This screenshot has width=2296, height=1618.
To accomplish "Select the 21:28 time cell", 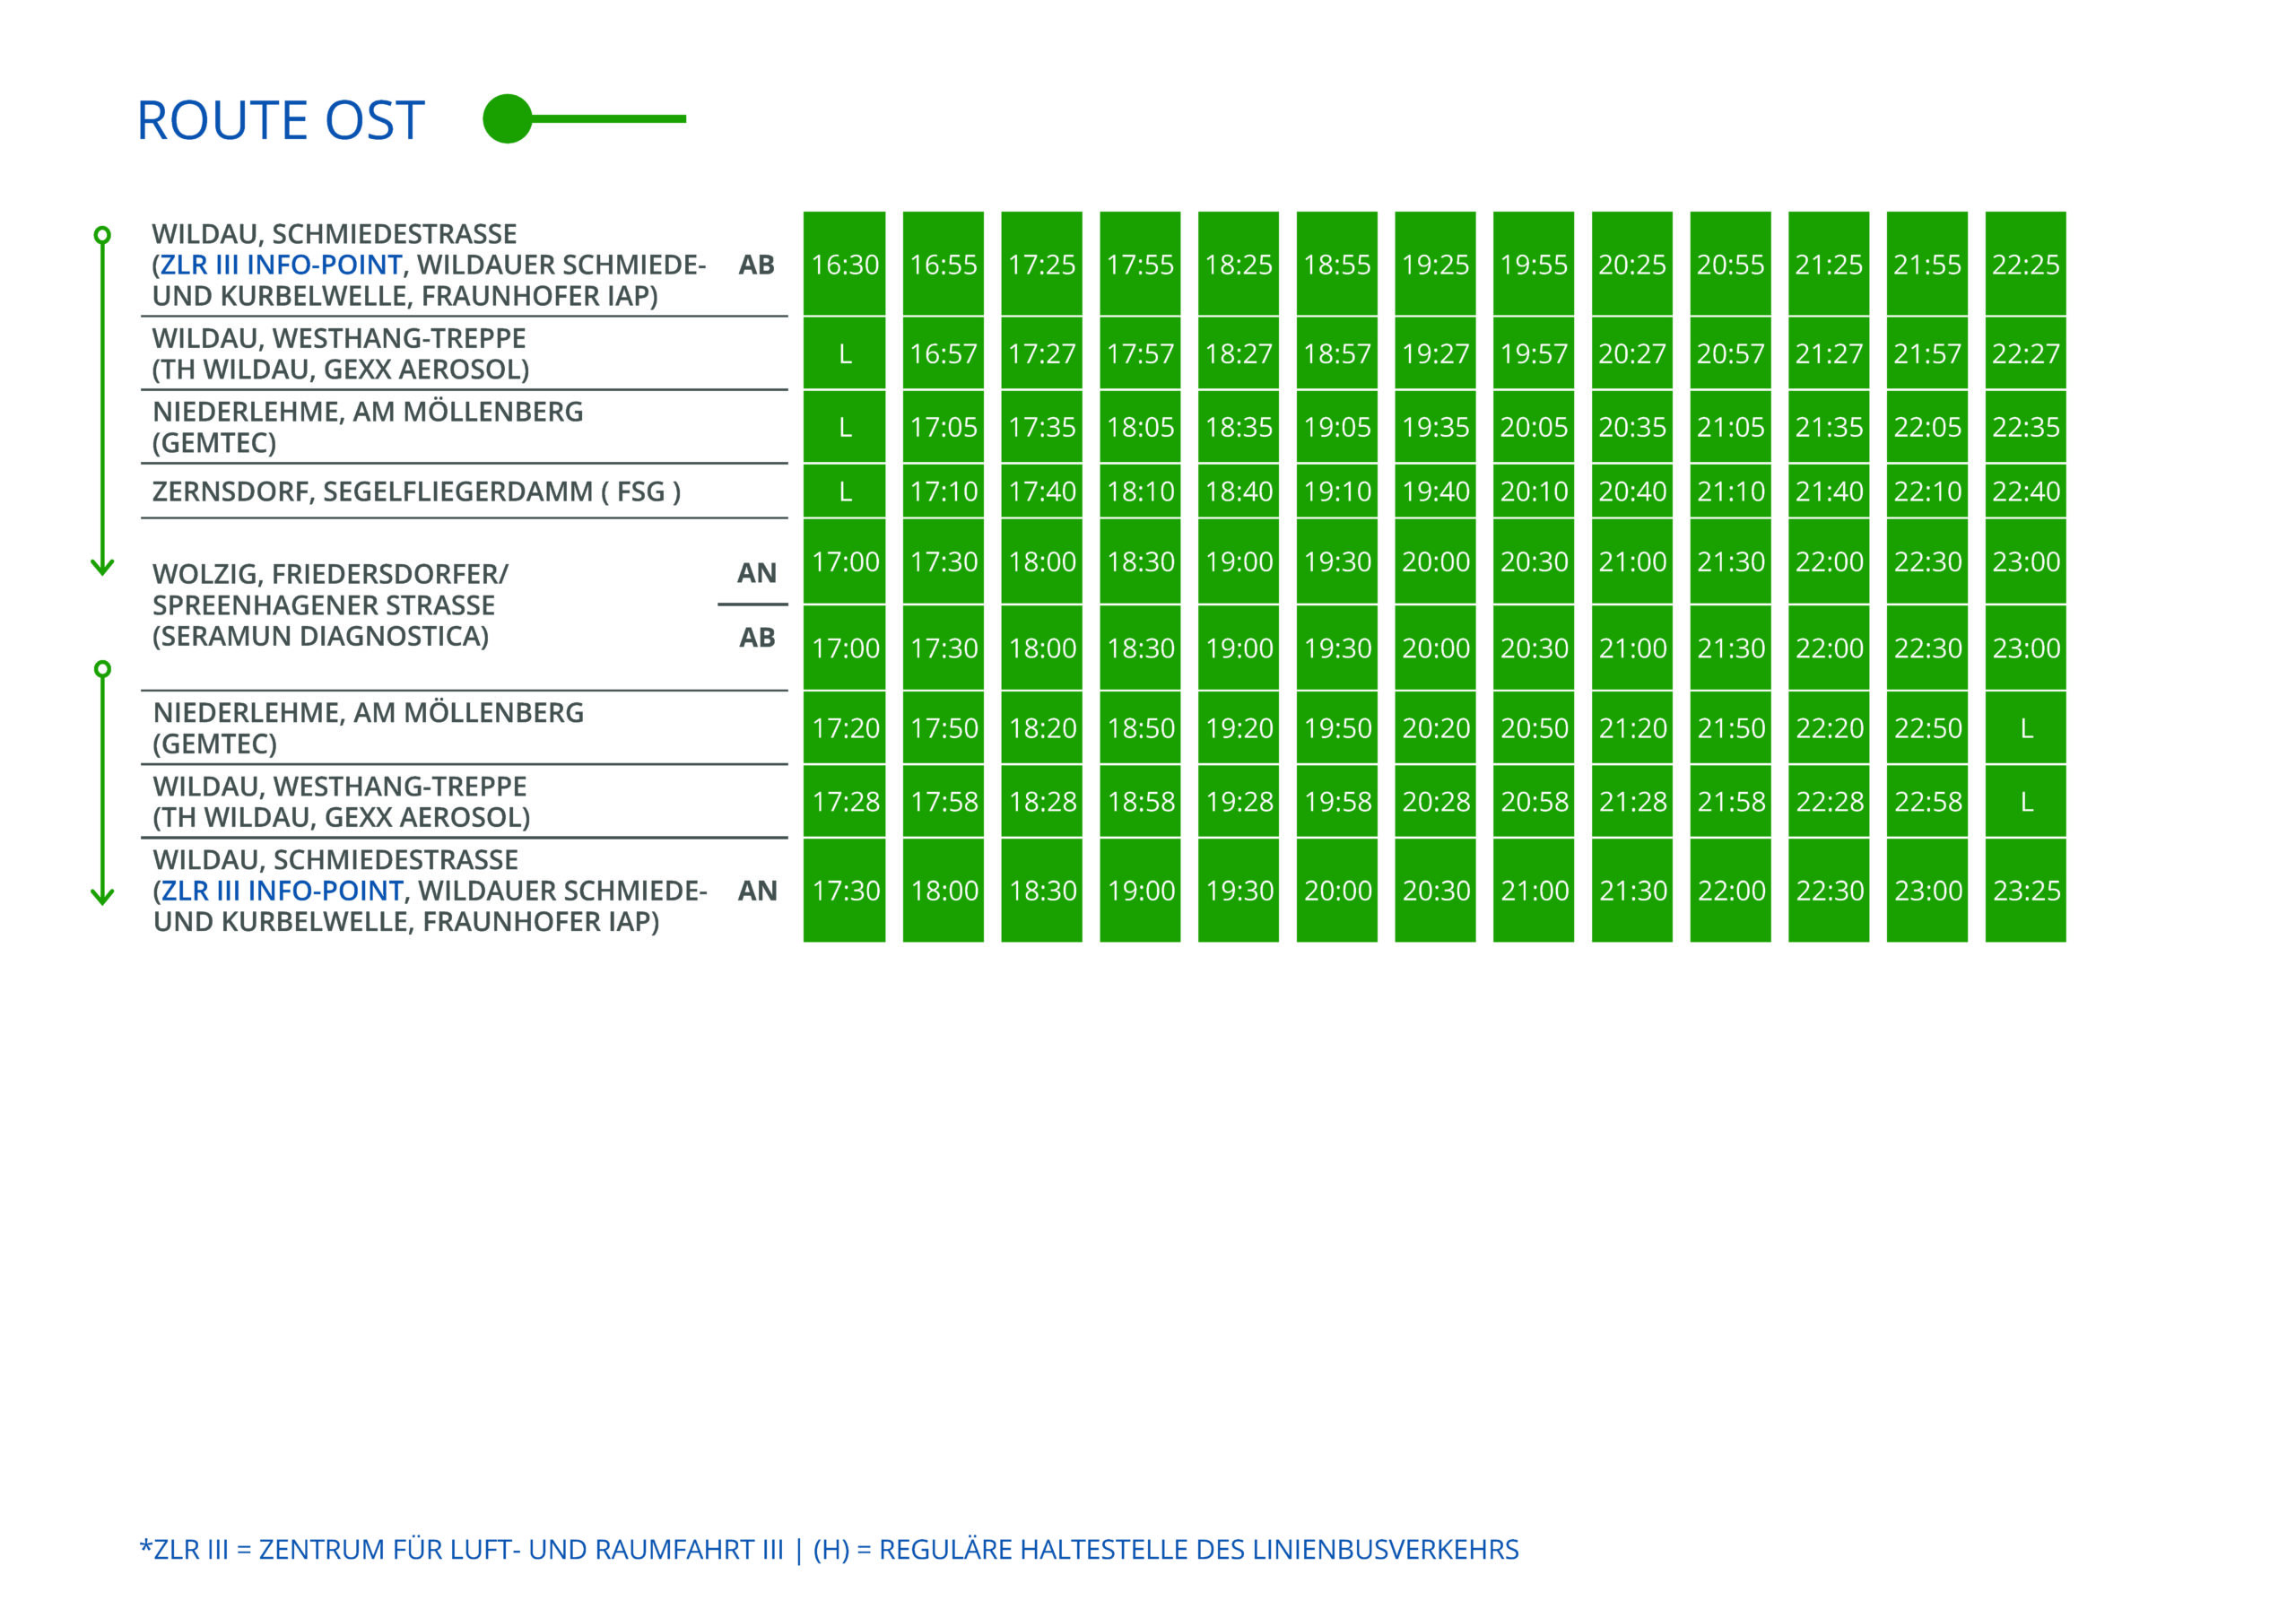I will pos(1632,802).
